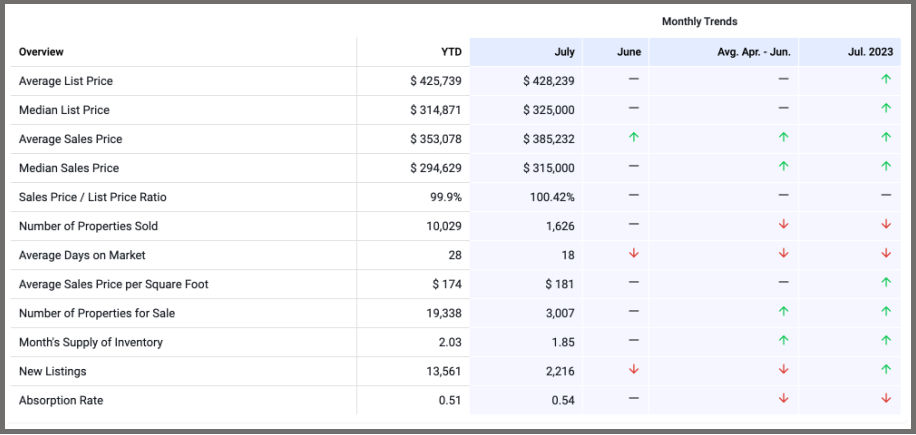Screen dimensions: 916x435
Task: Click the Monthly Trends heading
Action: pyautogui.click(x=699, y=21)
